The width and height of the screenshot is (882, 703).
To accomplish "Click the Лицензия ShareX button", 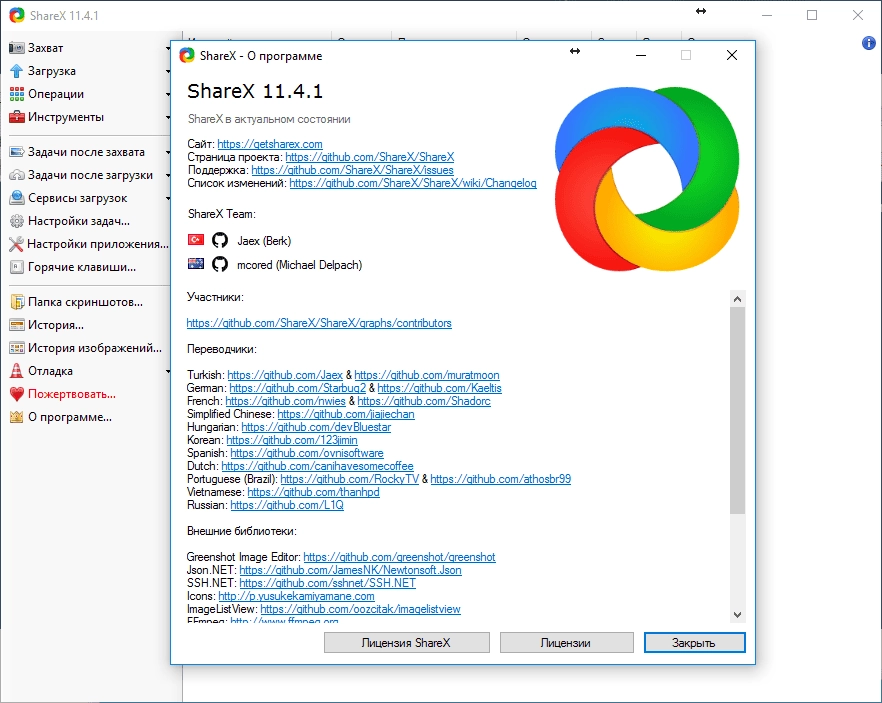I will pos(407,643).
